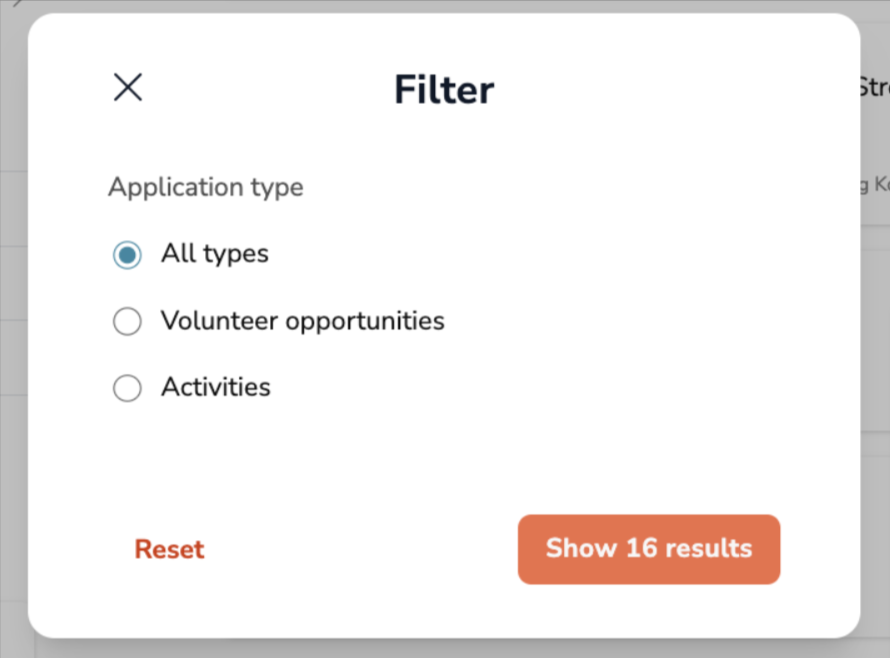Select the All types radio button
This screenshot has width=890, height=658.
pyautogui.click(x=127, y=255)
